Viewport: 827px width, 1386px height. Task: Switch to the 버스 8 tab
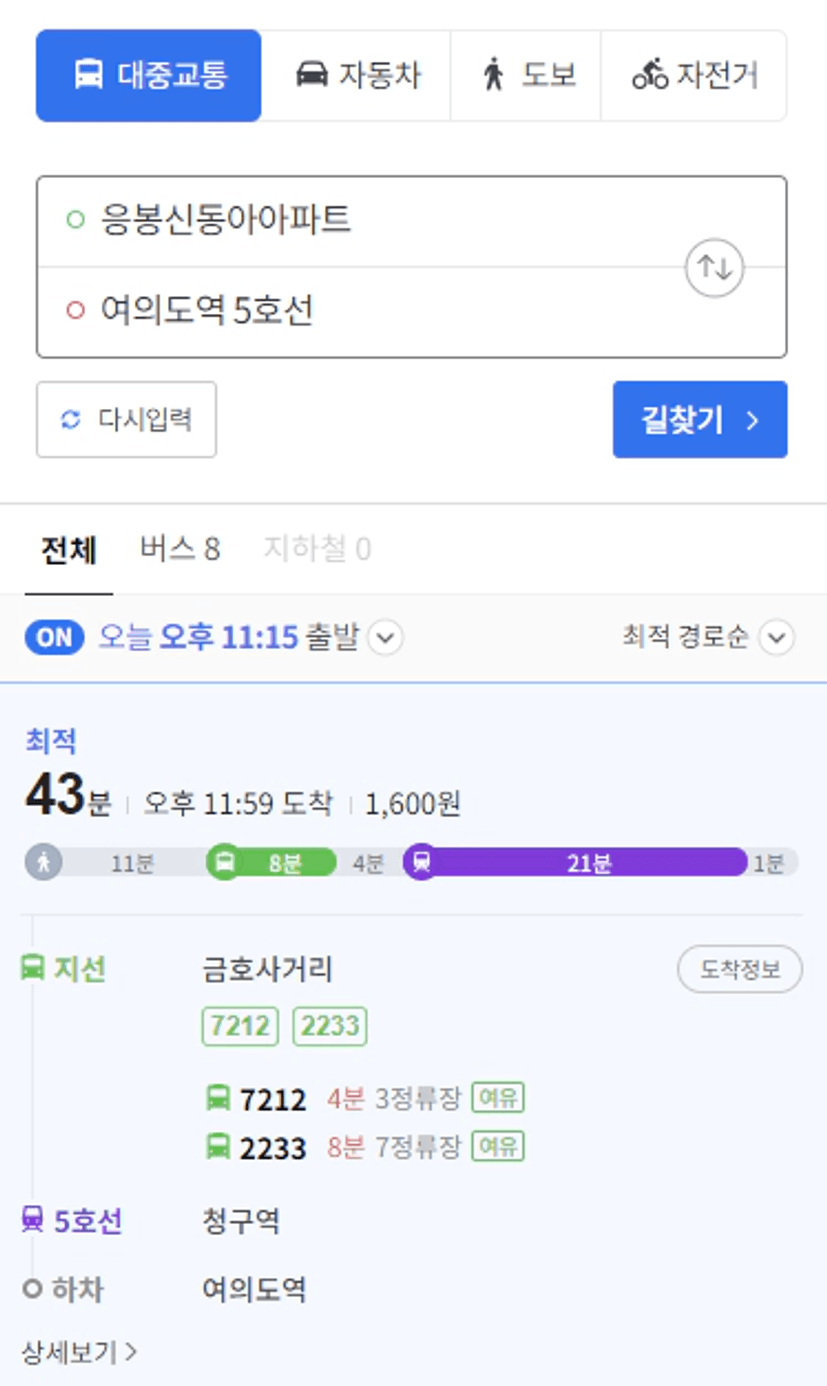pos(180,549)
